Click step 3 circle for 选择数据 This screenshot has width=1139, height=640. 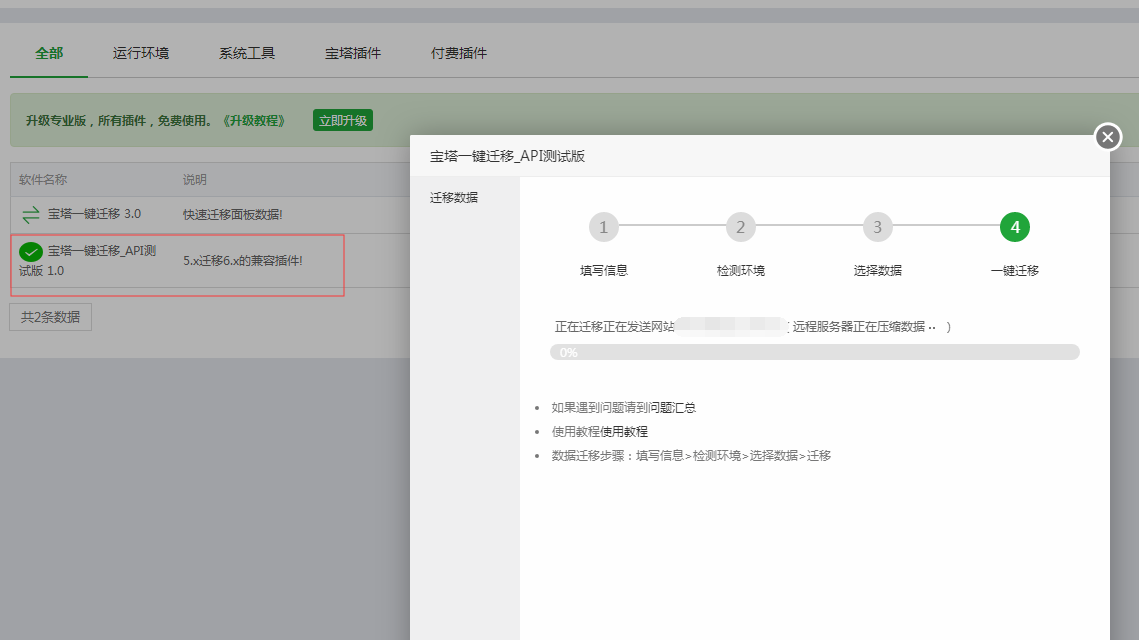click(877, 227)
